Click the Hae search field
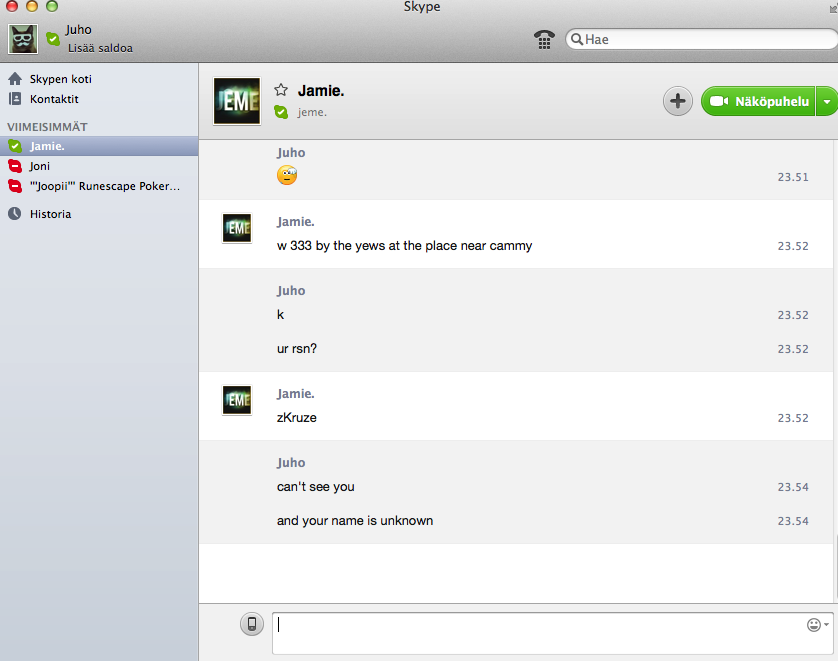This screenshot has height=661, width=838. (x=705, y=39)
